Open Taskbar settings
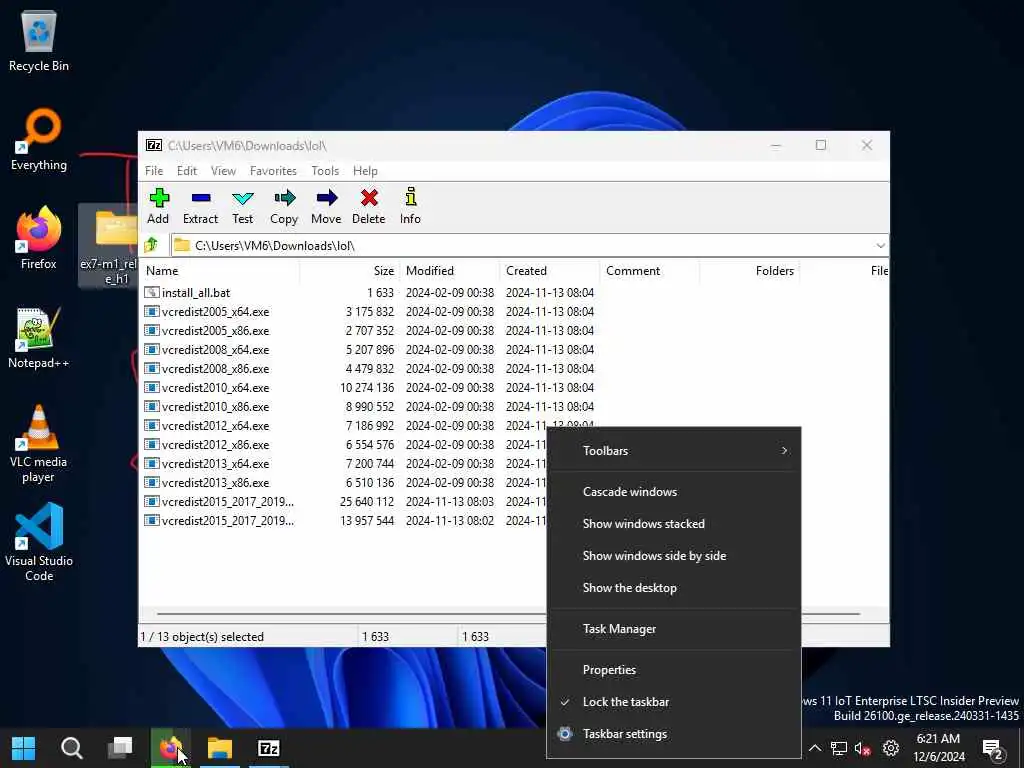This screenshot has width=1024, height=768. [674, 734]
